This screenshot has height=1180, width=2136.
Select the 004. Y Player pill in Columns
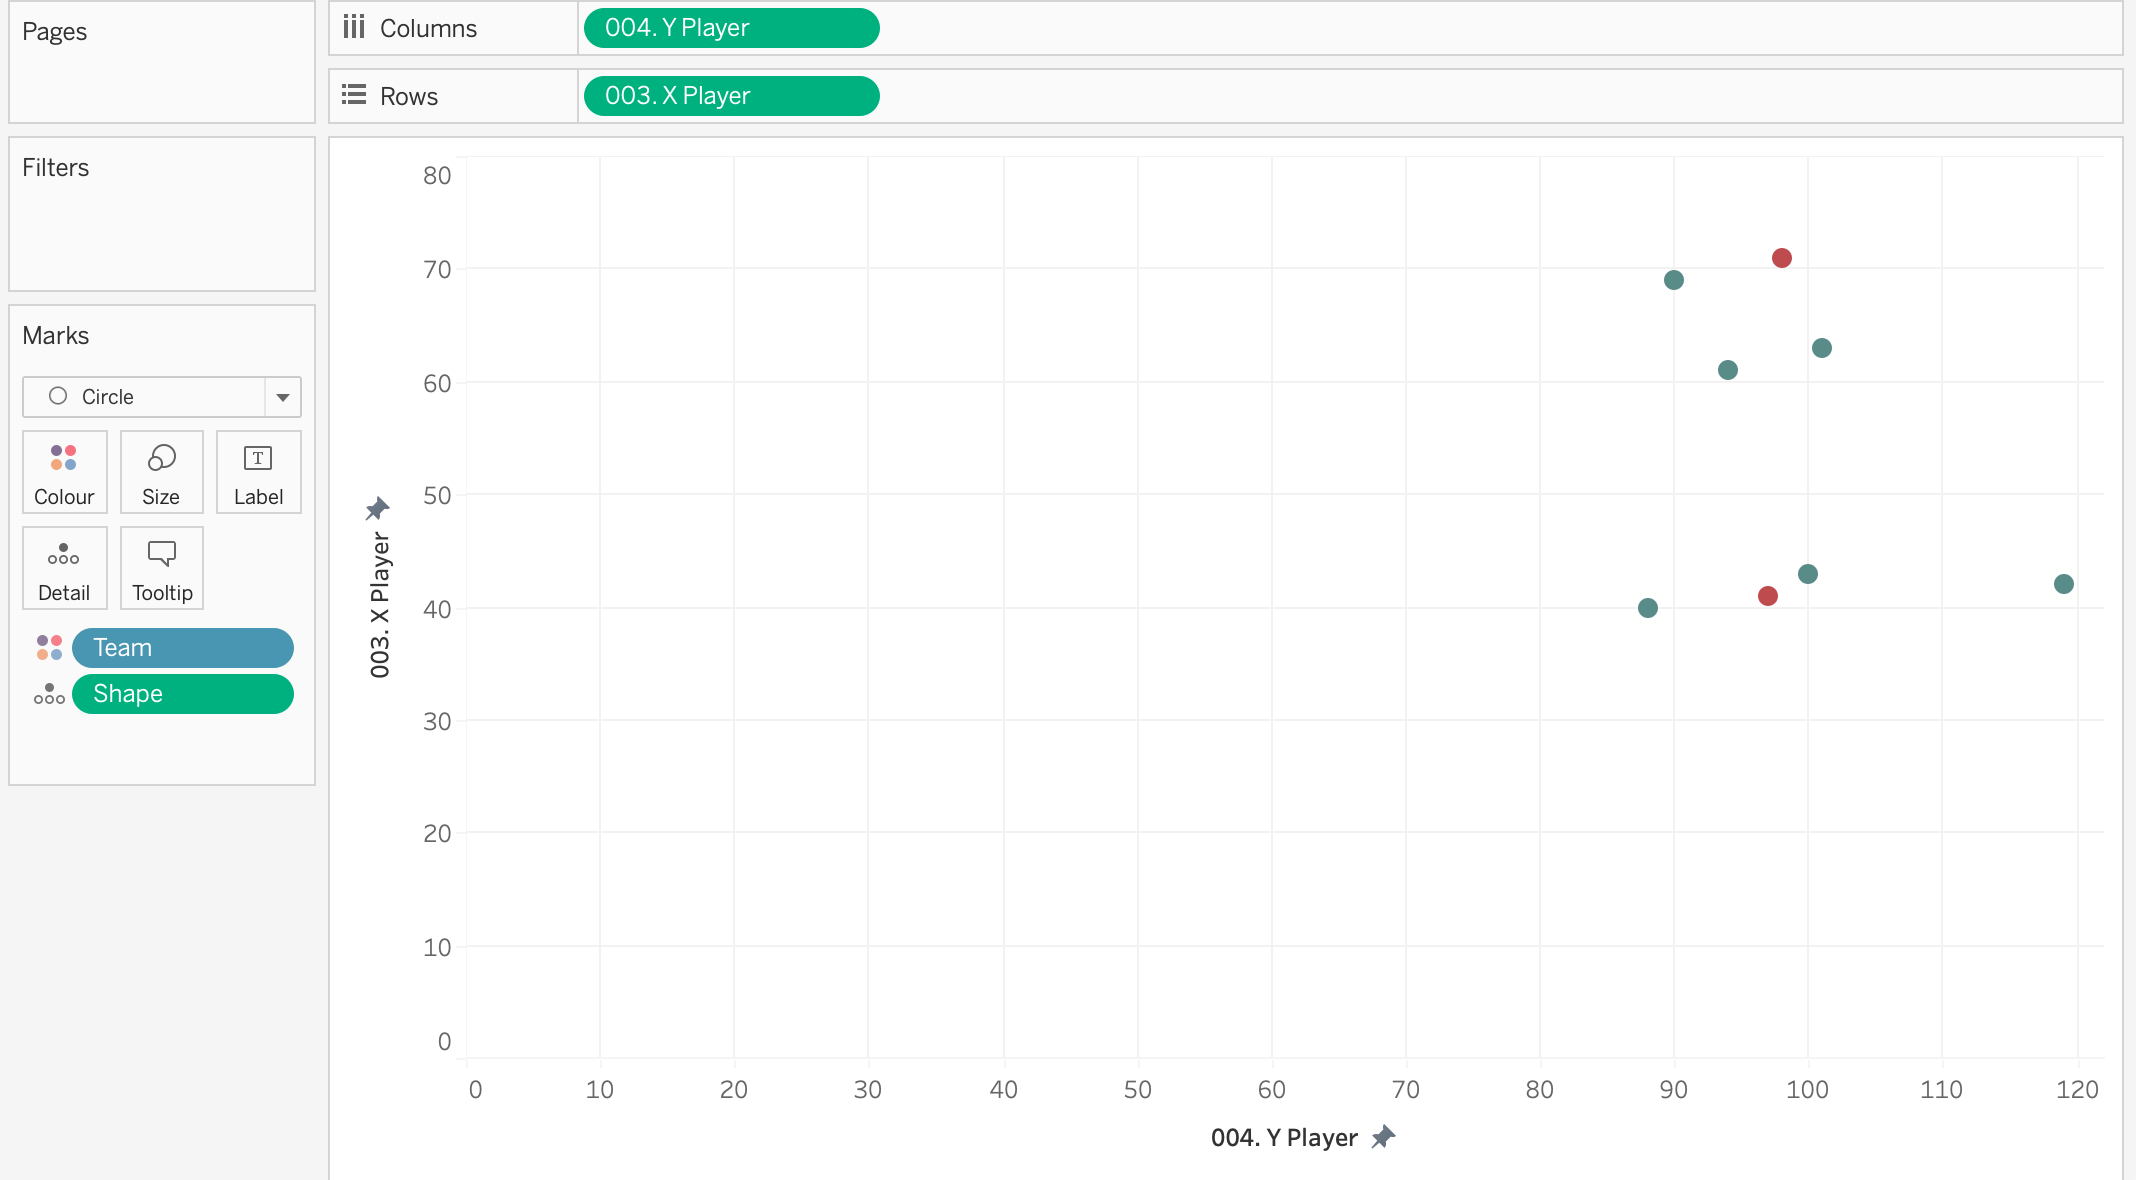point(731,28)
